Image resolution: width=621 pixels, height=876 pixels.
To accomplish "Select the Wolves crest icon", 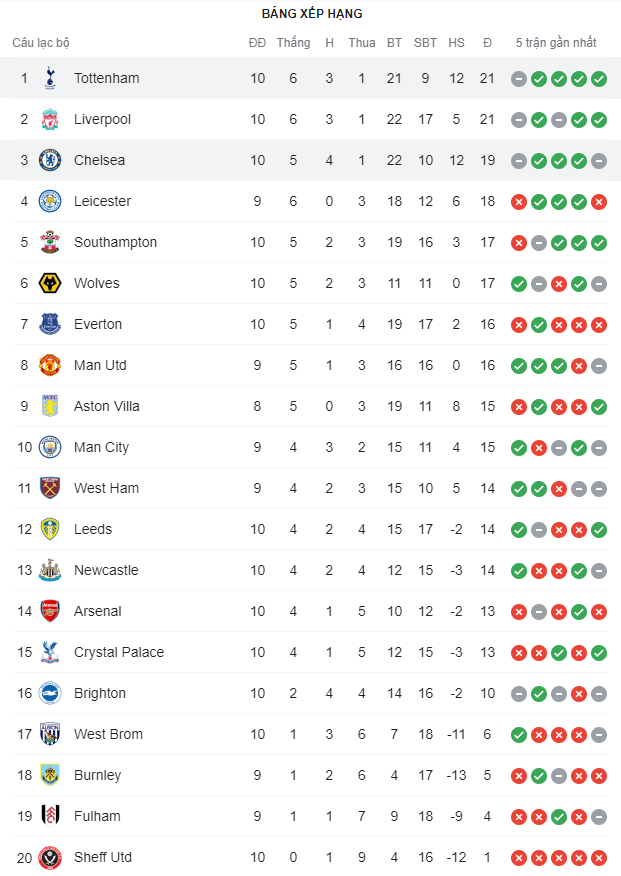I will click(x=50, y=283).
